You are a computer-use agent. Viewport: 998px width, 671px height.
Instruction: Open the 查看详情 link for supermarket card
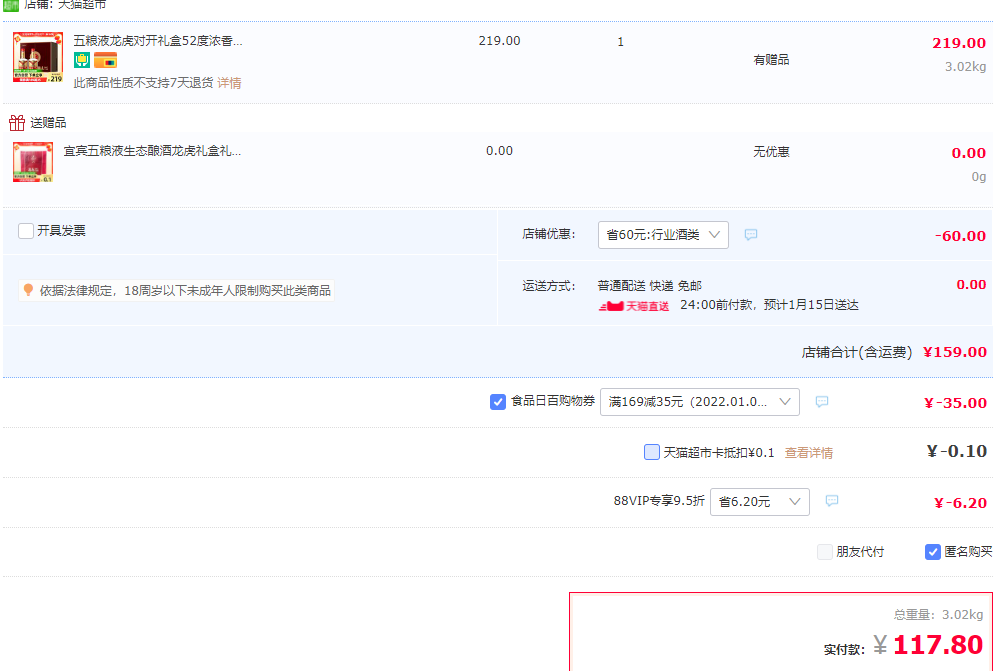tap(808, 453)
